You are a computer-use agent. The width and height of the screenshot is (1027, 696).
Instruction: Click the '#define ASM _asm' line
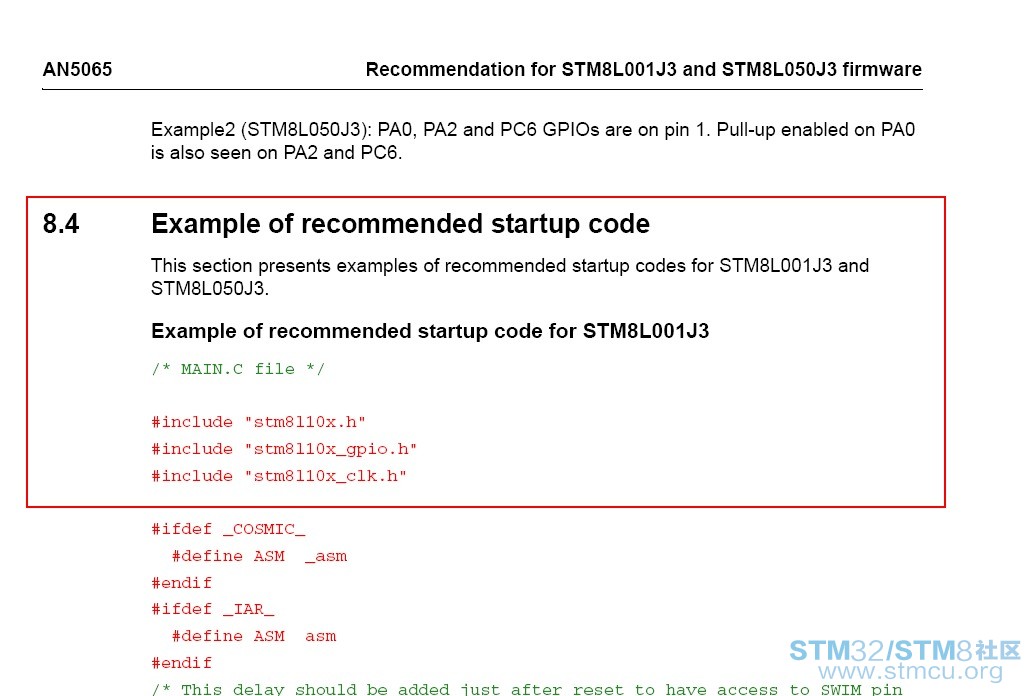point(259,556)
